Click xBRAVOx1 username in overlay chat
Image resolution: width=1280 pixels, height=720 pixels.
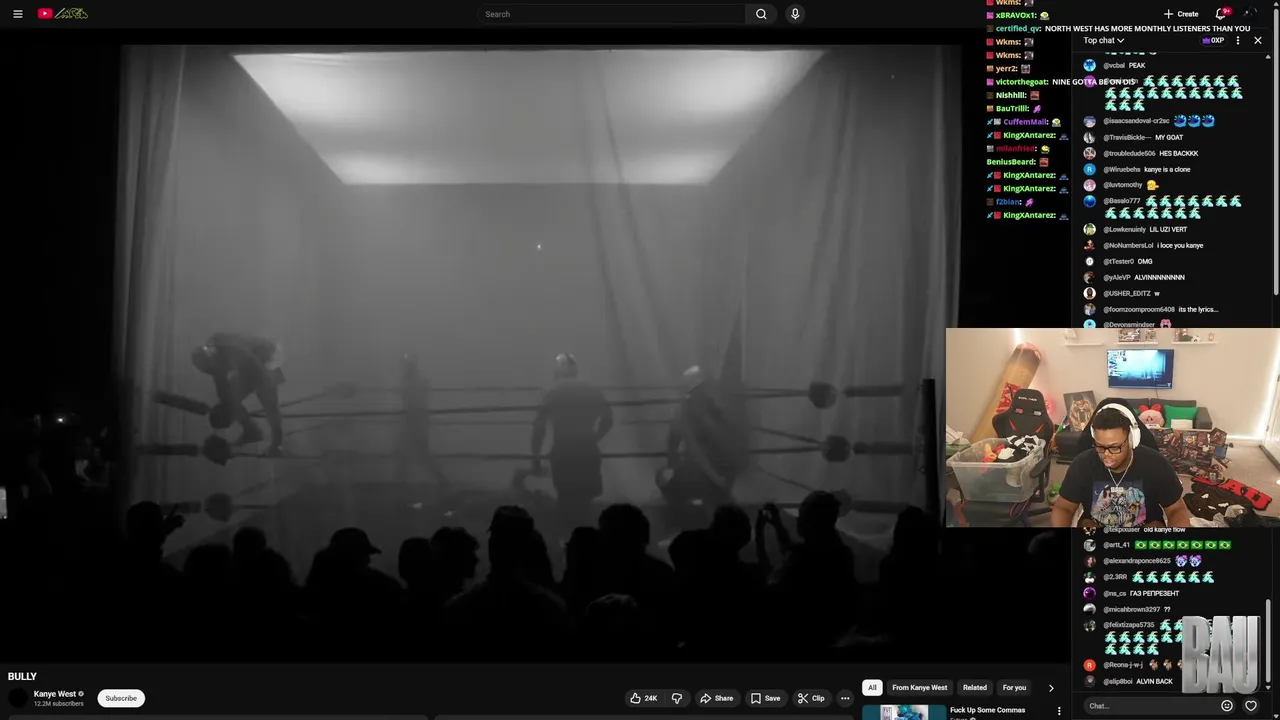[x=1016, y=16]
